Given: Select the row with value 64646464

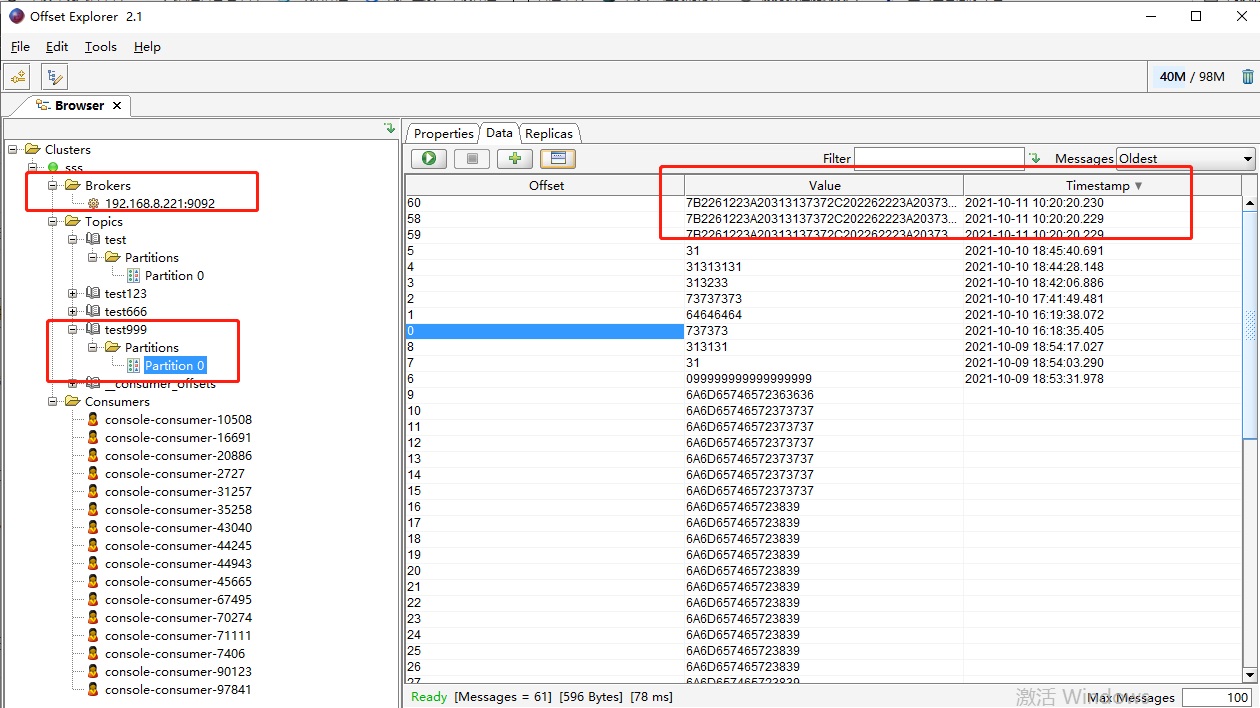Looking at the screenshot, I should (x=824, y=315).
